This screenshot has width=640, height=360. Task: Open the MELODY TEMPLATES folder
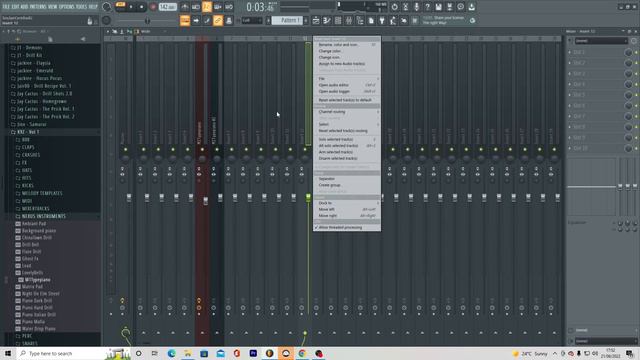pyautogui.click(x=42, y=193)
